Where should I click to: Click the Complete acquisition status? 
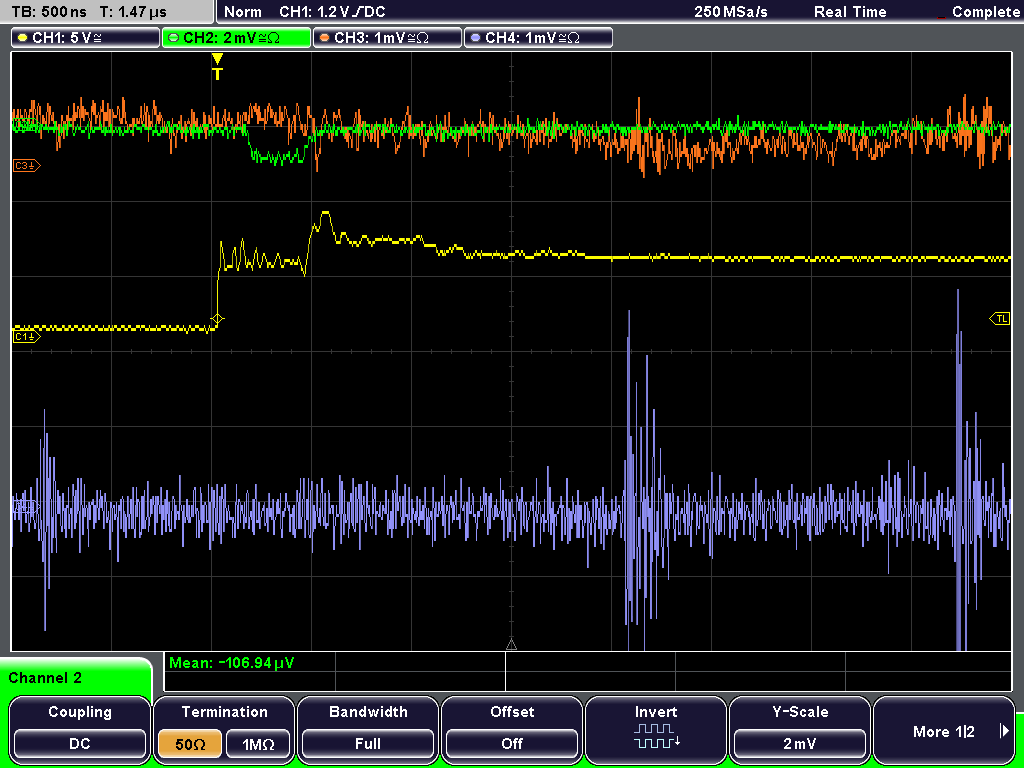985,12
